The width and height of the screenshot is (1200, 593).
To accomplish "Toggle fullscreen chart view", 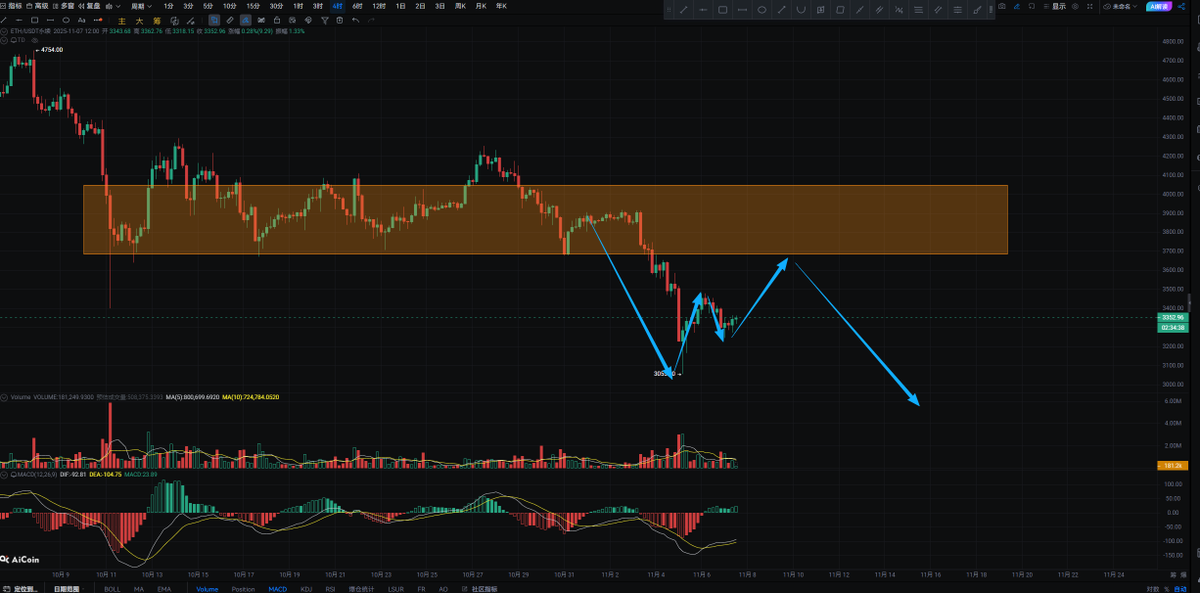I will (1090, 6).
